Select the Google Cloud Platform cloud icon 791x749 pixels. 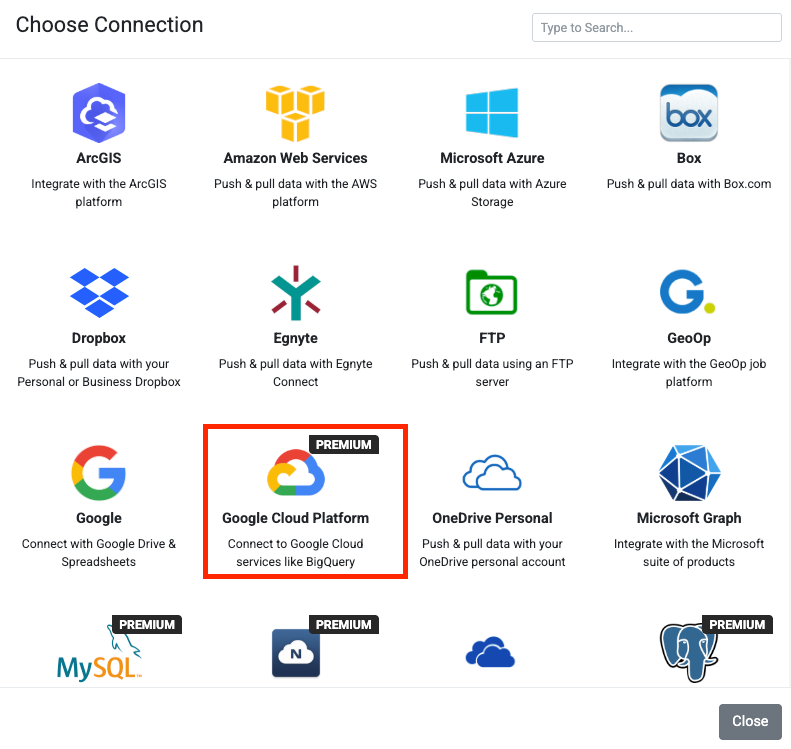(296, 473)
